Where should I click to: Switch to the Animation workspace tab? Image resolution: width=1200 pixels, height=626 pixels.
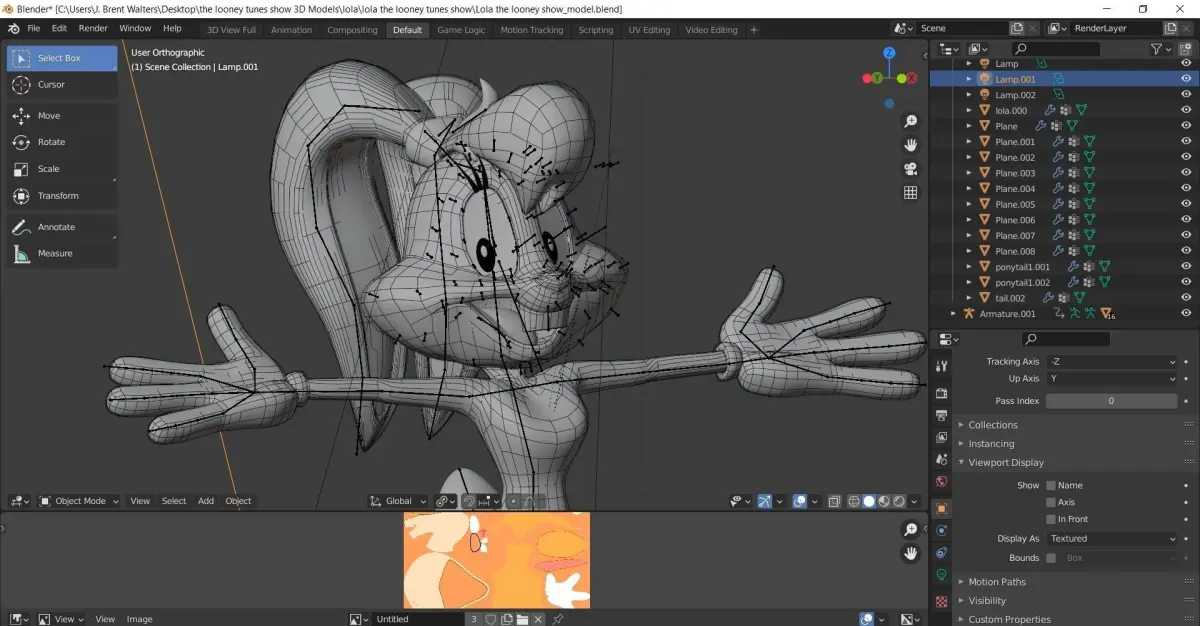coord(292,30)
